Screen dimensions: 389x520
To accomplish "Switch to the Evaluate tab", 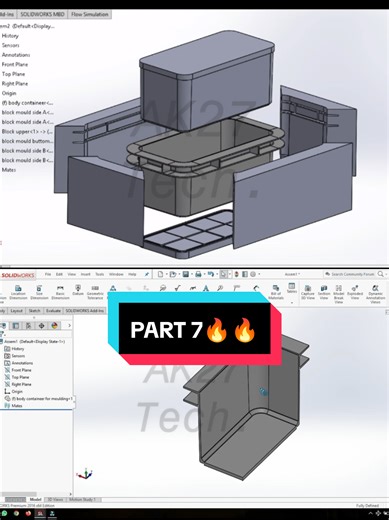I will (53, 311).
